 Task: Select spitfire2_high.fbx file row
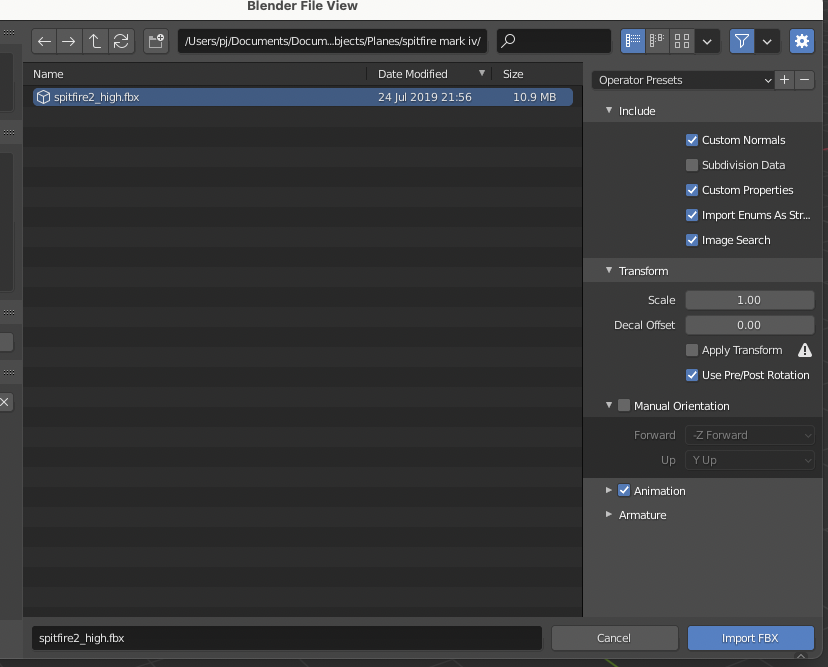[x=303, y=97]
